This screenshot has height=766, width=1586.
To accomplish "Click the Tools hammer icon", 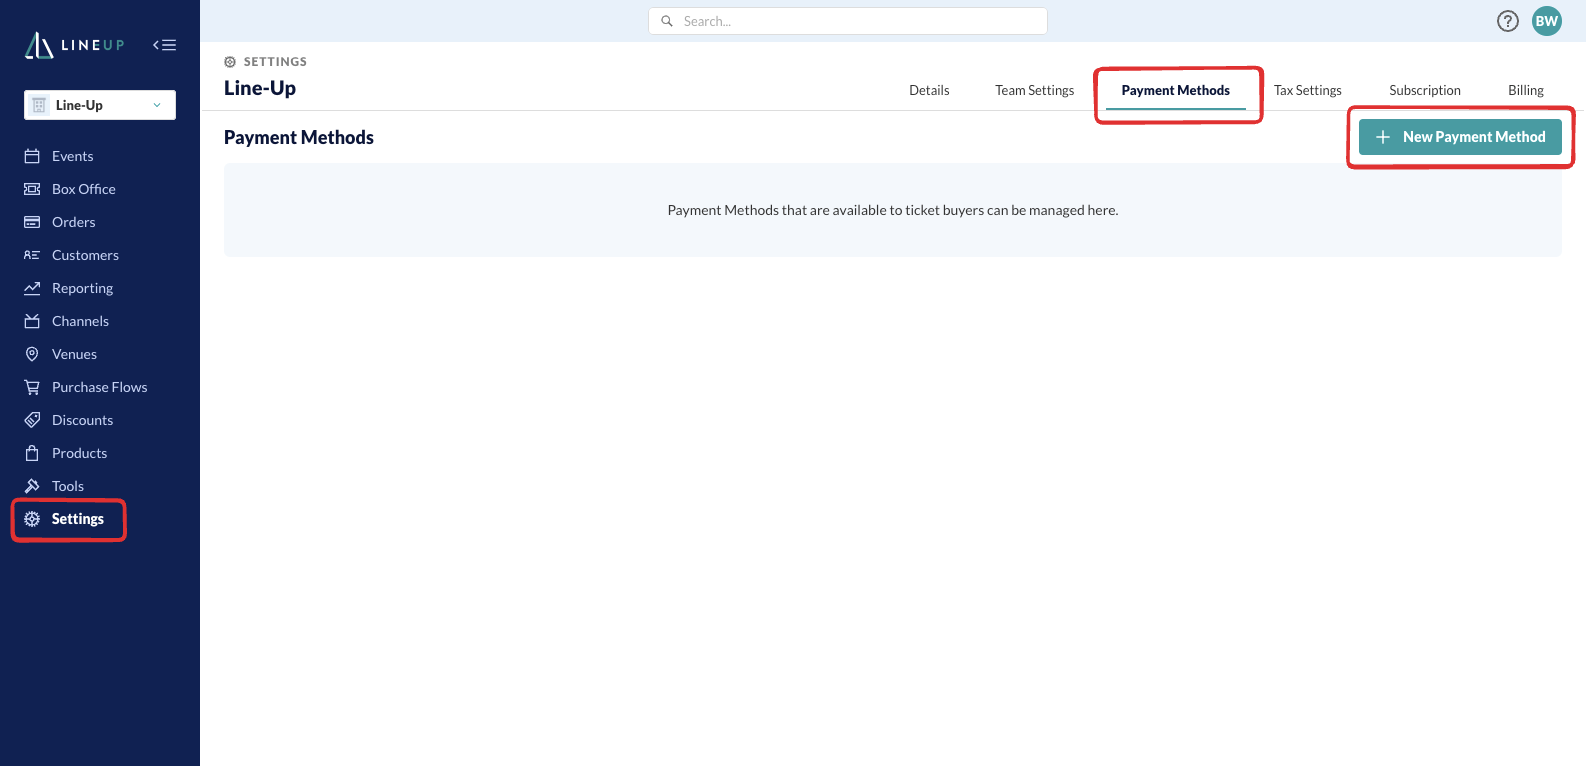I will pos(32,486).
